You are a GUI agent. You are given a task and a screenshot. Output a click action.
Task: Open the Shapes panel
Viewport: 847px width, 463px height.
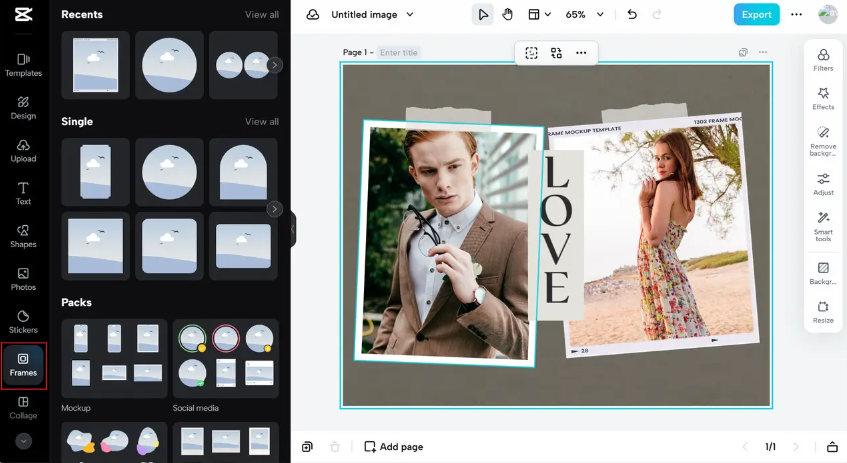click(23, 237)
